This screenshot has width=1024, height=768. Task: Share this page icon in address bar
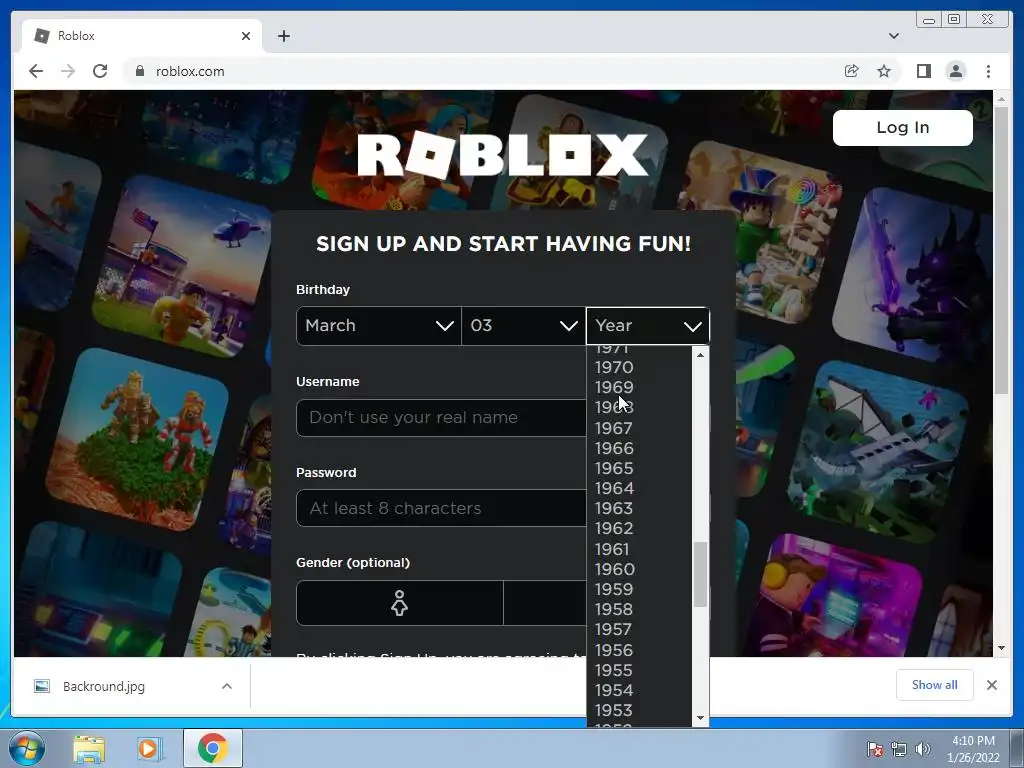coord(851,71)
